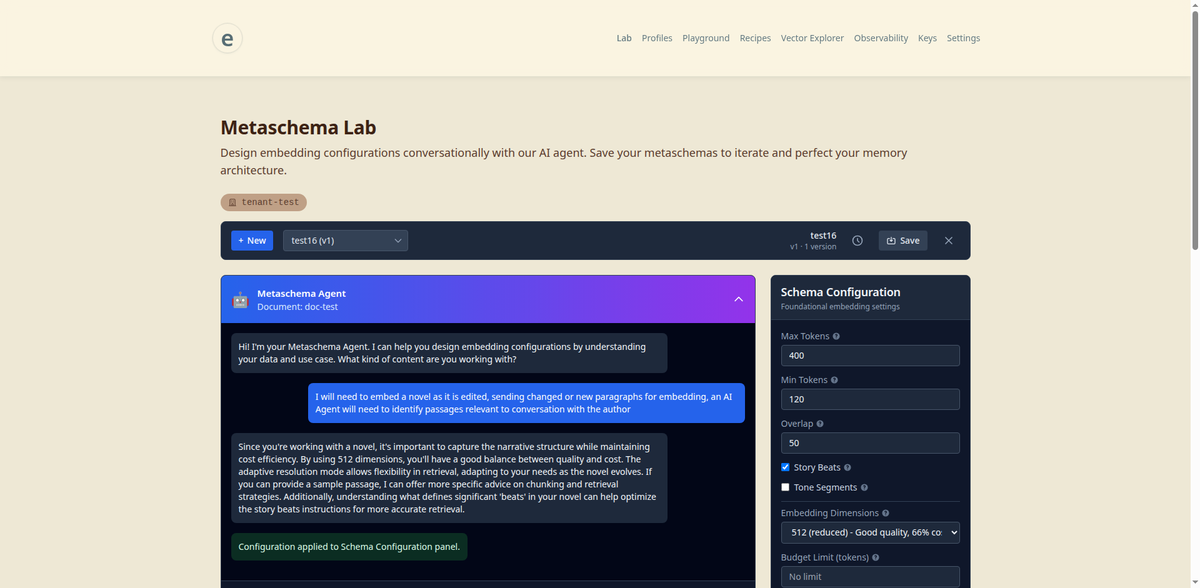Click the Story Beats help icon
This screenshot has width=1200, height=588.
coord(846,467)
